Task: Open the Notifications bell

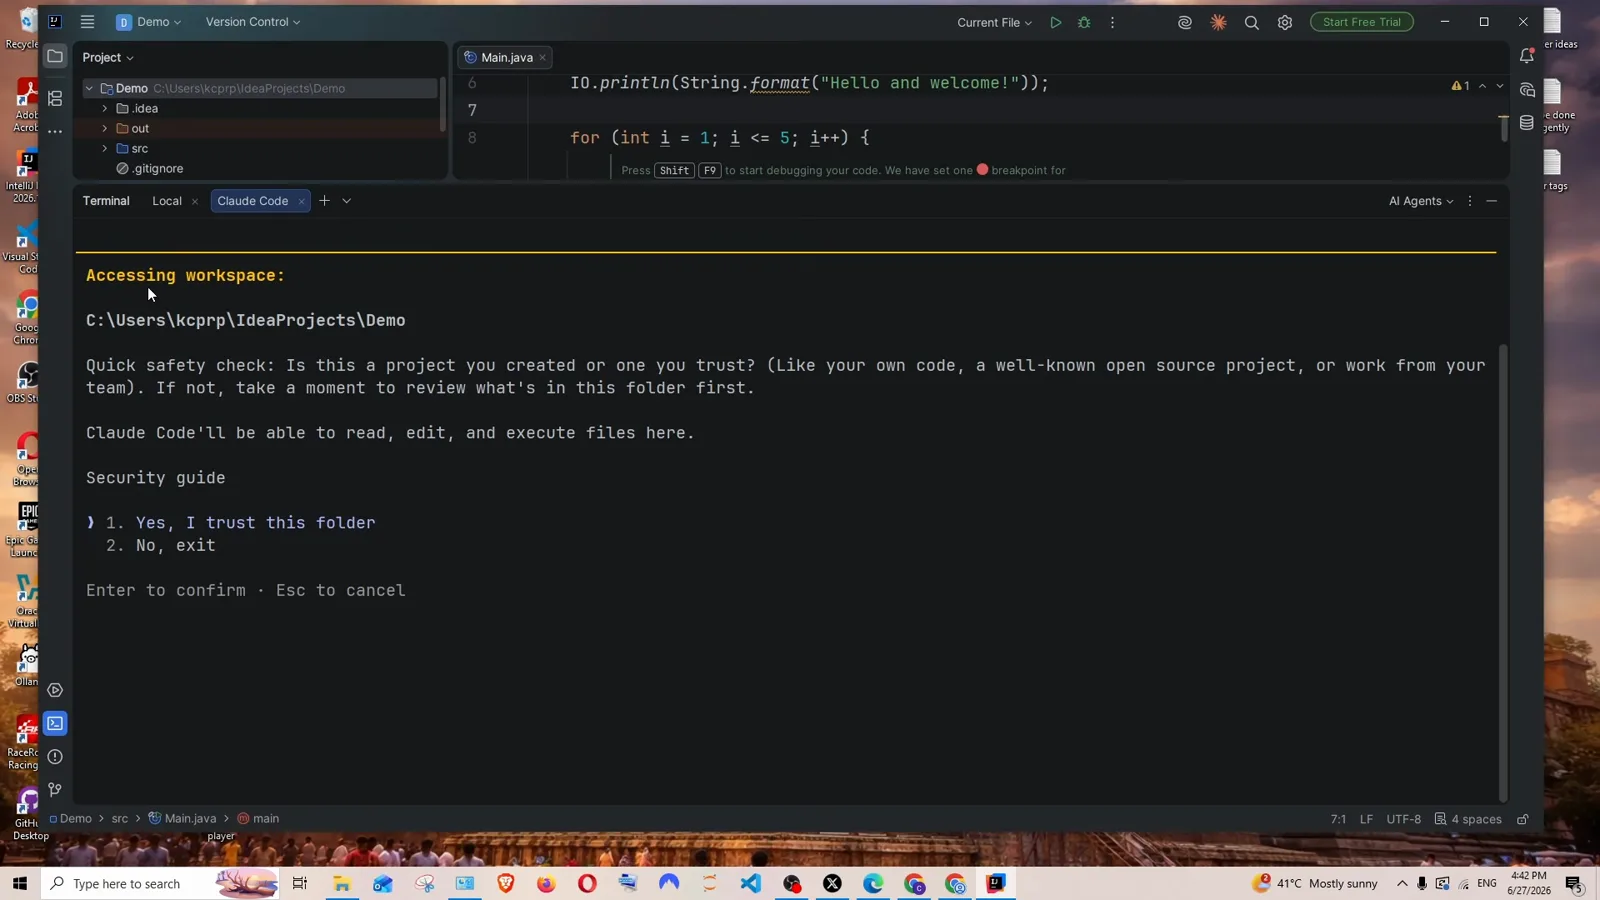Action: click(1527, 56)
